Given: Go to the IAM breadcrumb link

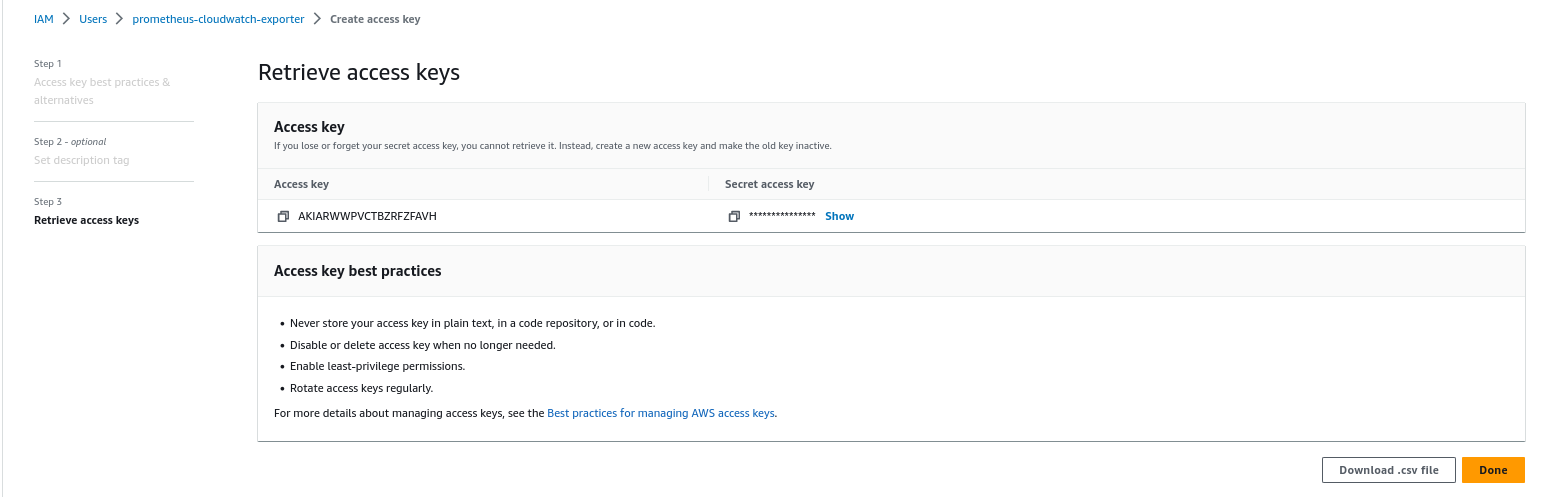Looking at the screenshot, I should 44,19.
